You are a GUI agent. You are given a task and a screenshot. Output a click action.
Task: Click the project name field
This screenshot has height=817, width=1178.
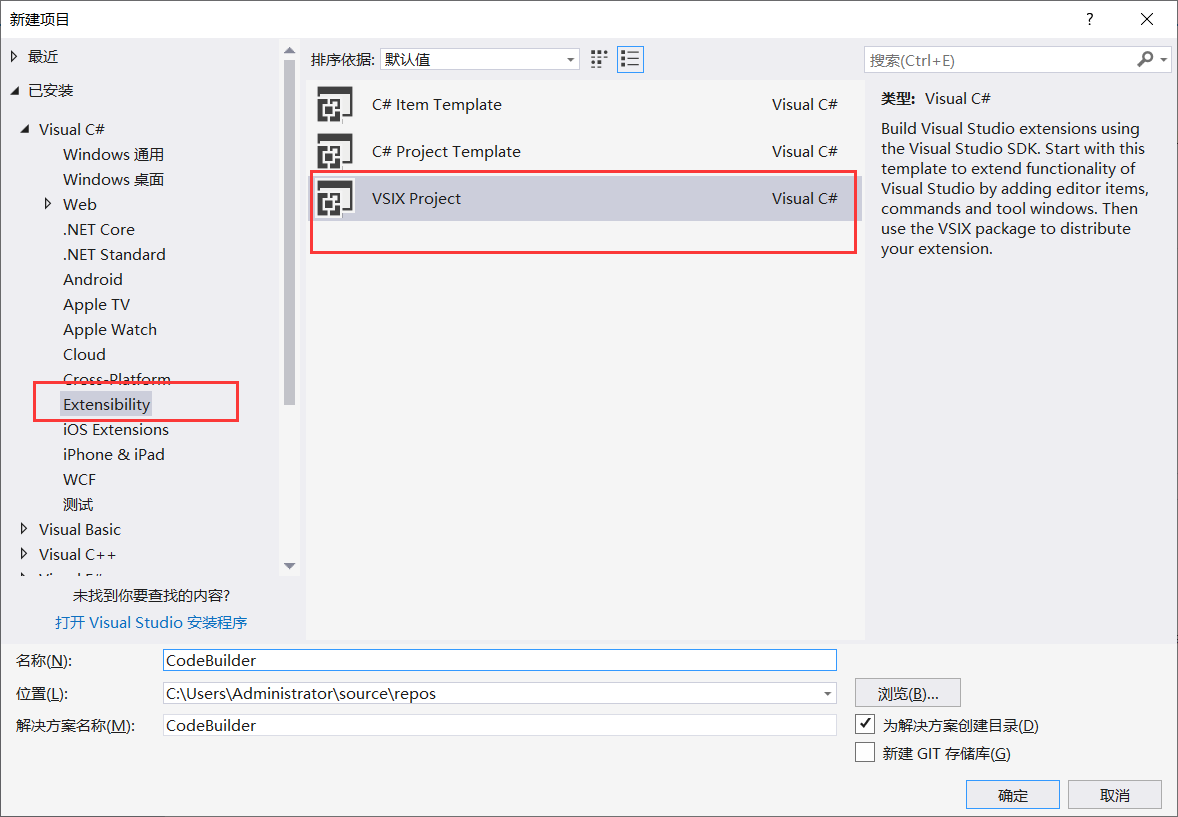pos(500,660)
